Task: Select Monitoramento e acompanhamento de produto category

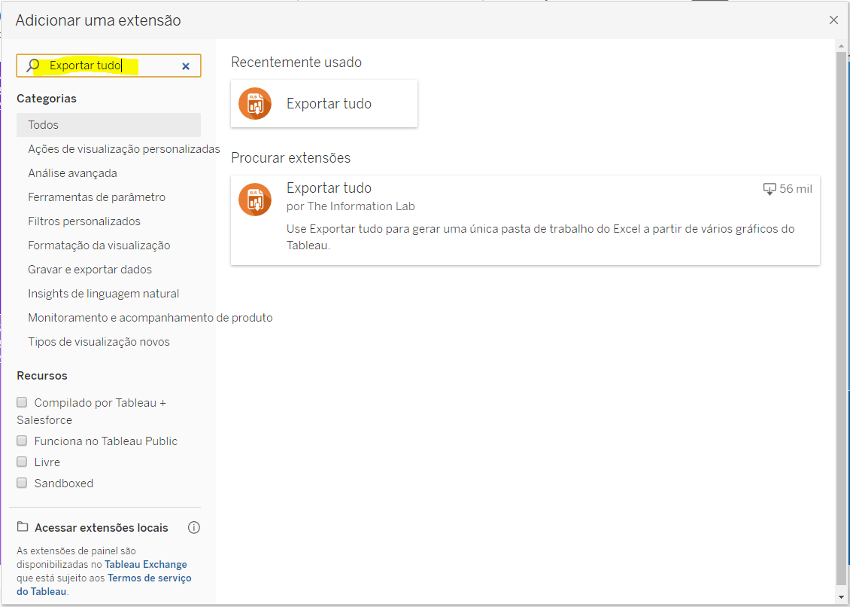Action: [x=150, y=318]
